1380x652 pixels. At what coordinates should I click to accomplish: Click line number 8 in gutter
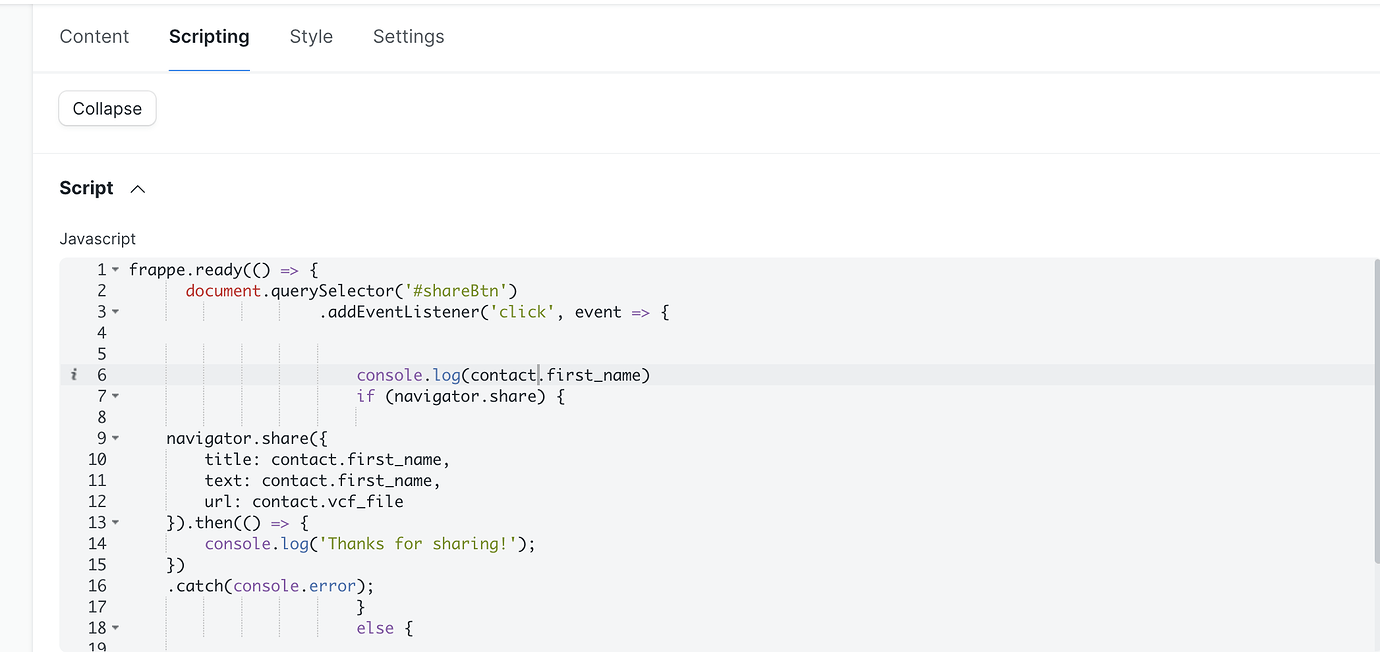coord(101,417)
